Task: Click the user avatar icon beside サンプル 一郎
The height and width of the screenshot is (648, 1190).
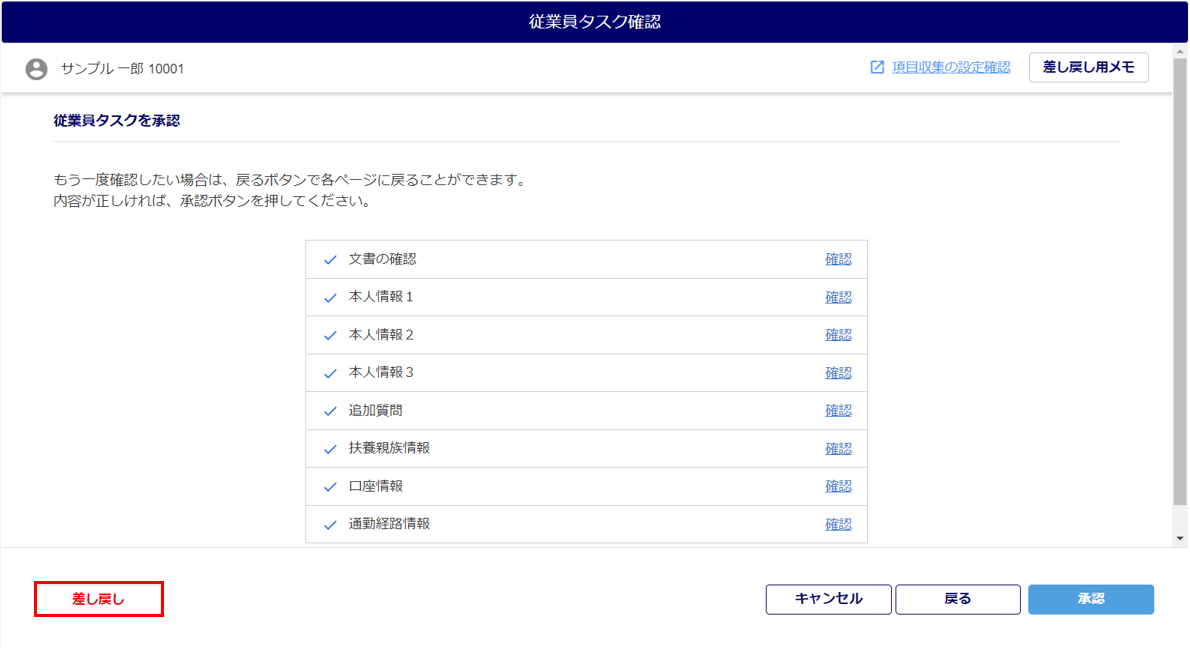Action: (36, 69)
